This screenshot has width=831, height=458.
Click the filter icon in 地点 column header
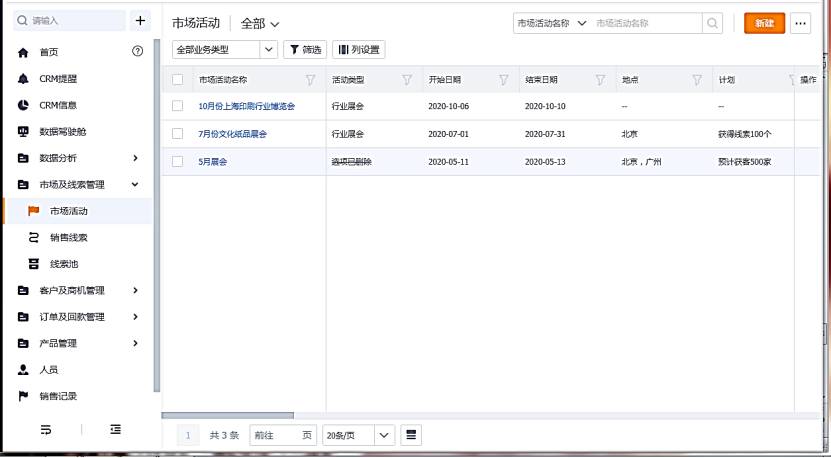pos(697,80)
